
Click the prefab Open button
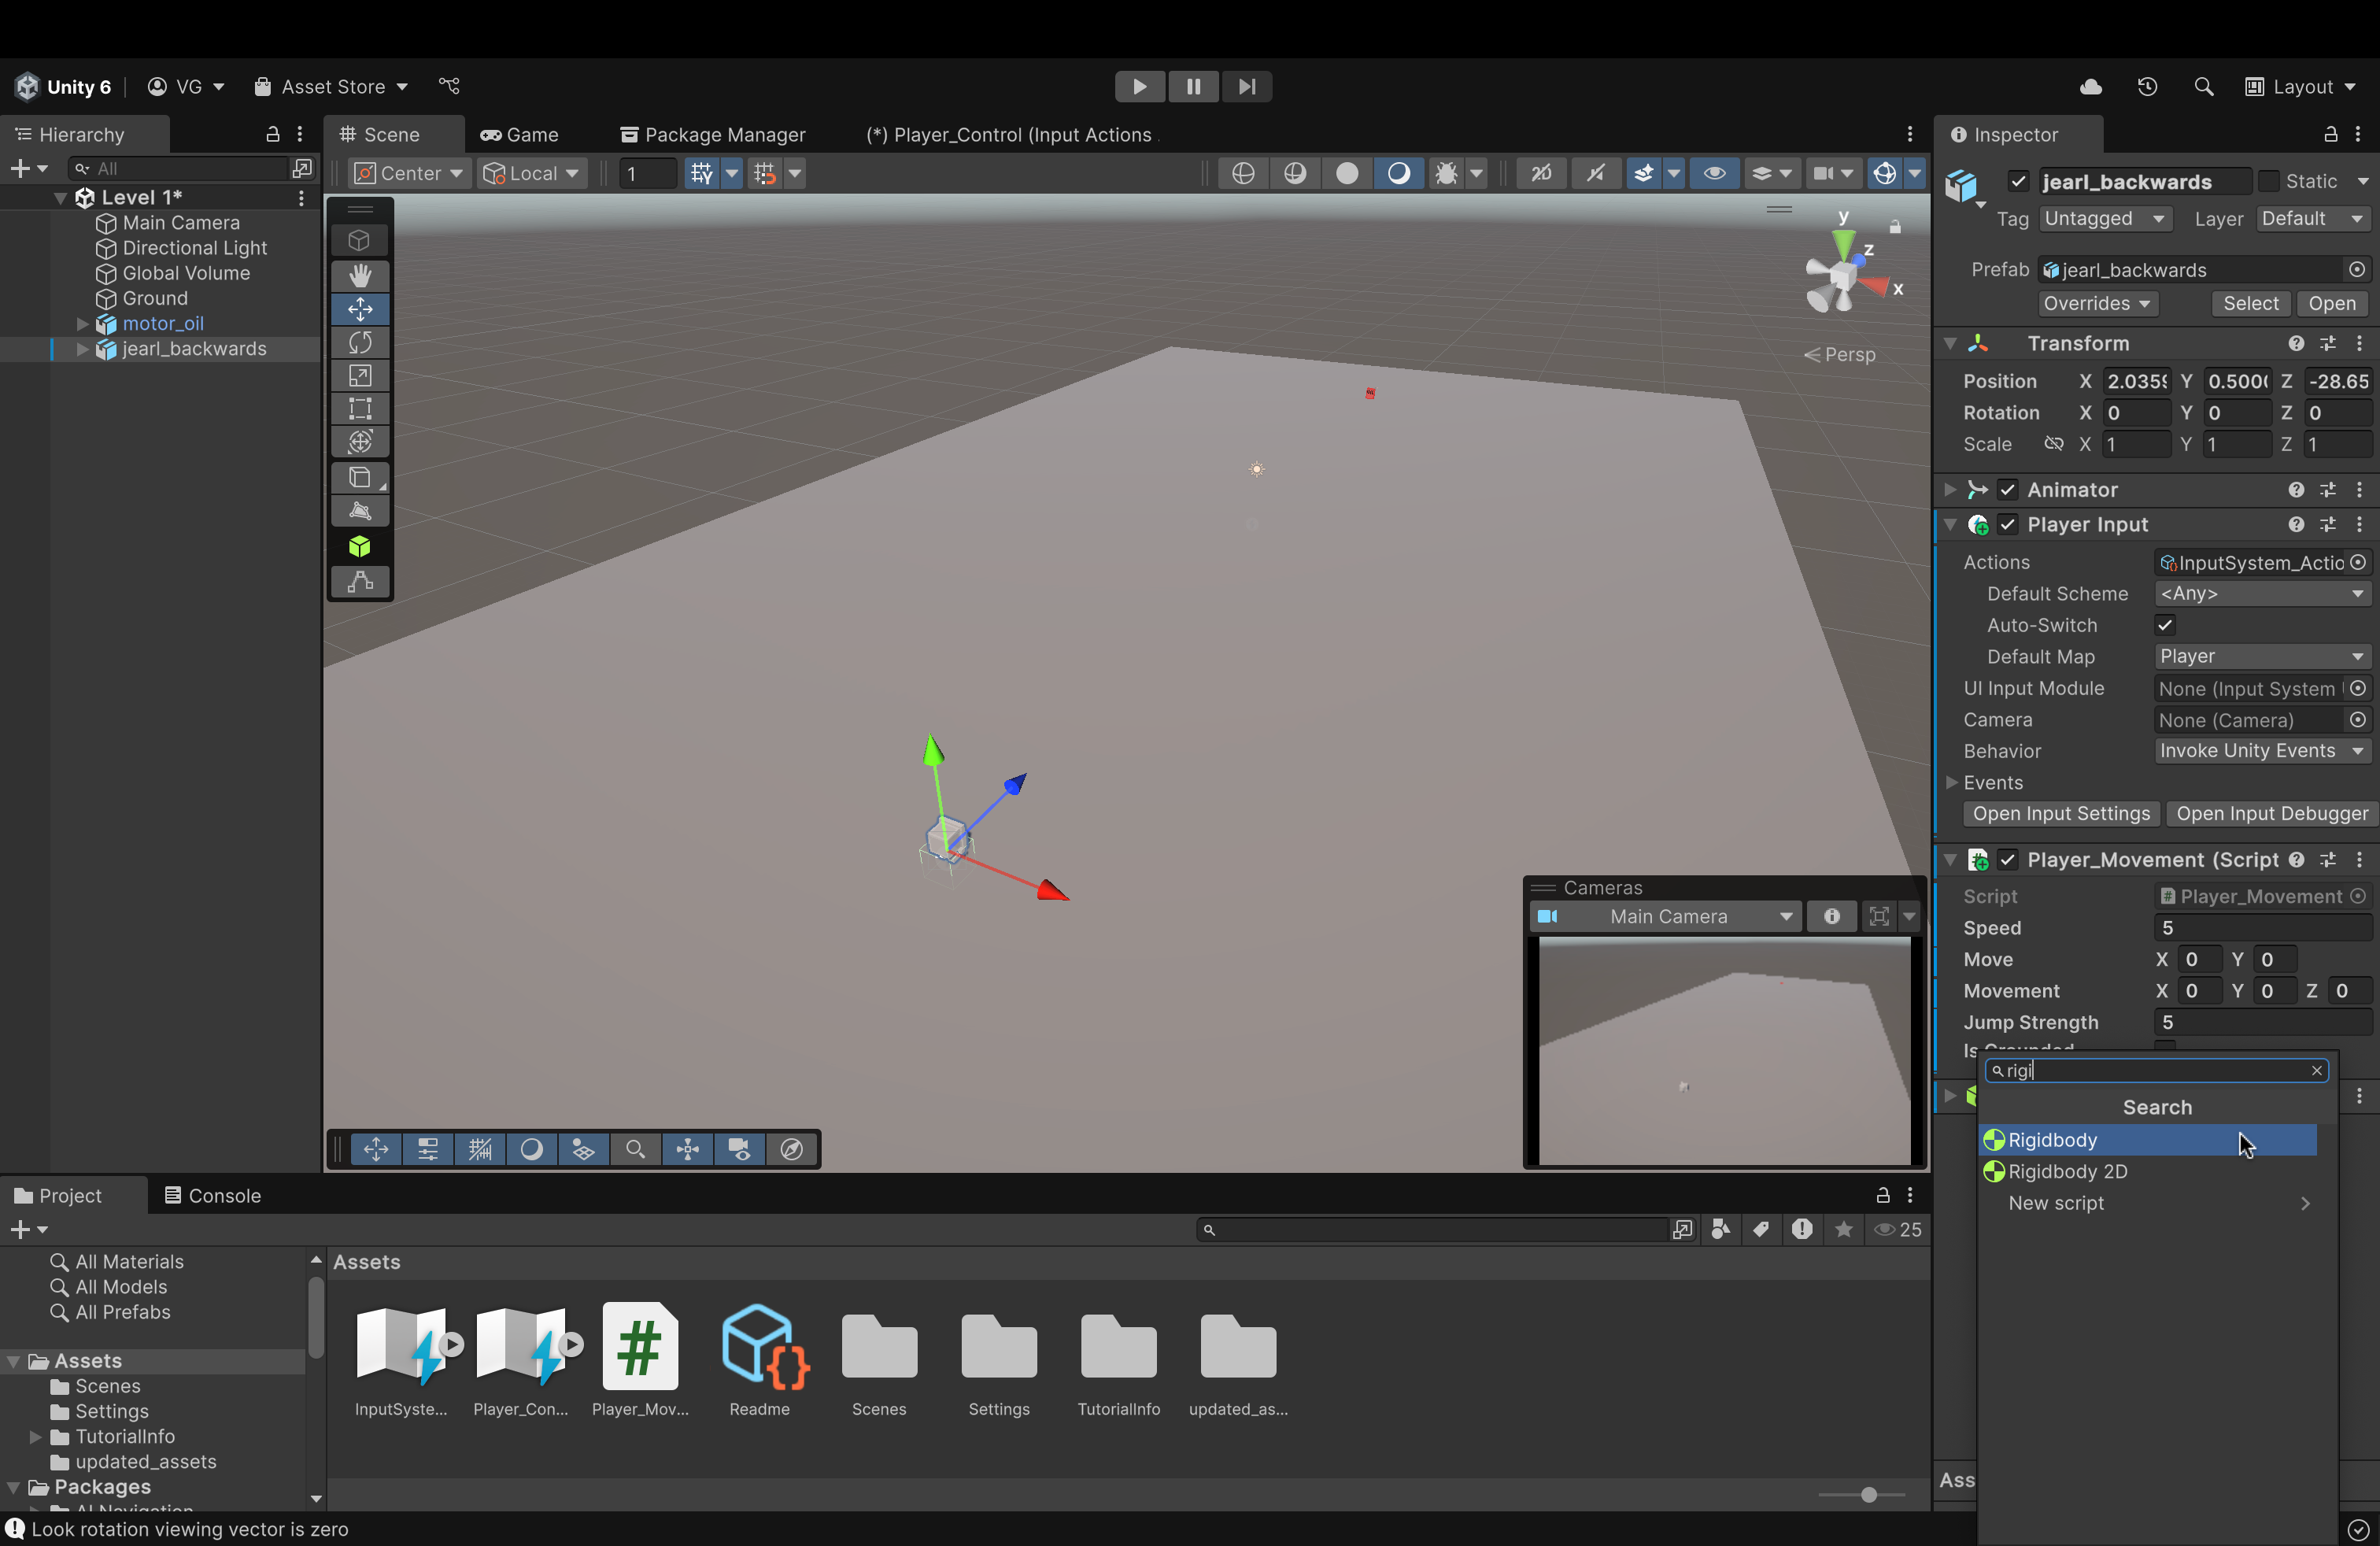[2332, 304]
